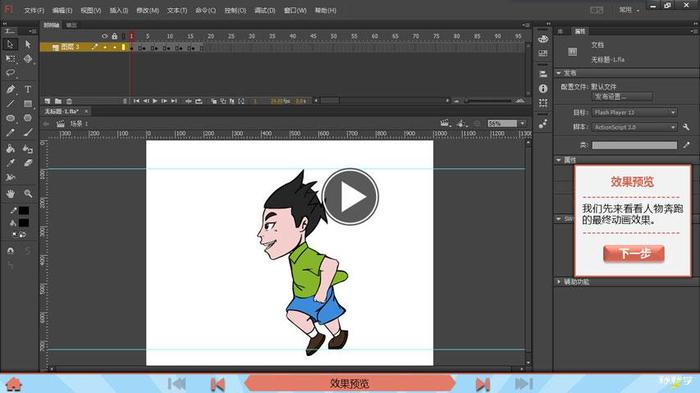700x393 pixels.
Task: Select the Hand tool
Action: [x=10, y=193]
